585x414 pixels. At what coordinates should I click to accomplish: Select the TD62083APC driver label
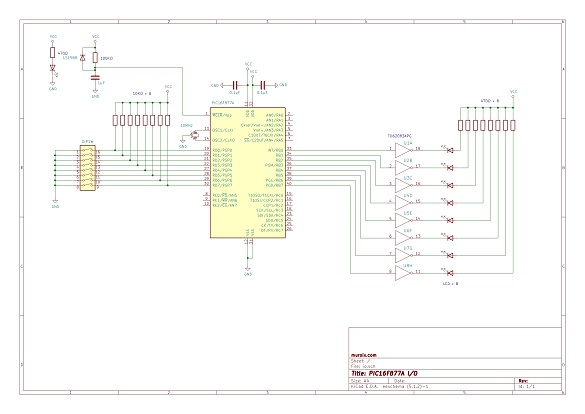point(400,137)
